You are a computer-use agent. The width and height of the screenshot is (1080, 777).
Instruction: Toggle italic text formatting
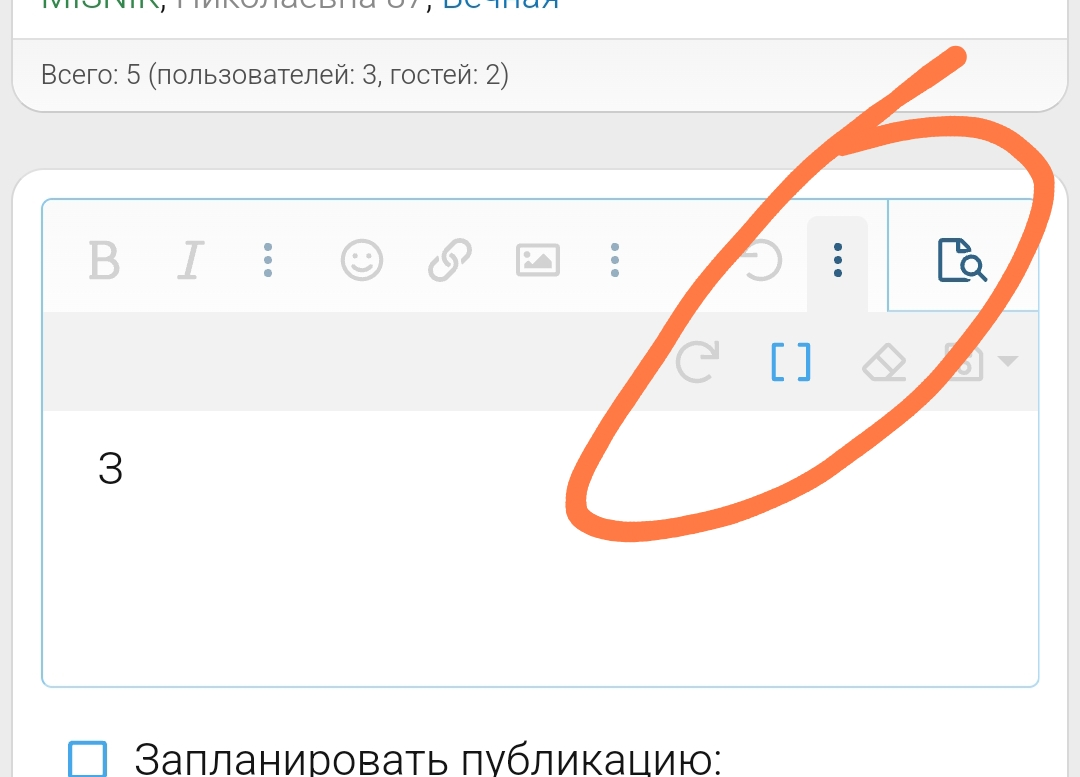coord(191,260)
